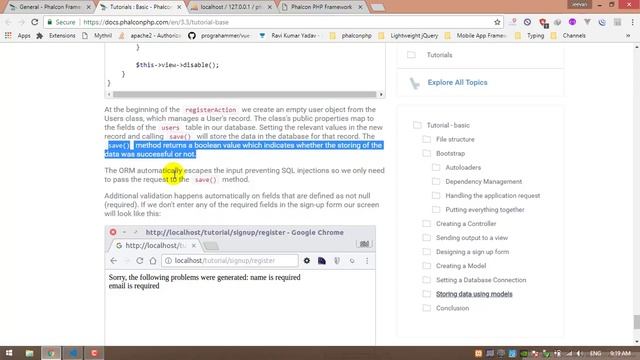The height and width of the screenshot is (360, 640).
Task: Open the Typing bookmarks folder
Action: (x=529, y=36)
